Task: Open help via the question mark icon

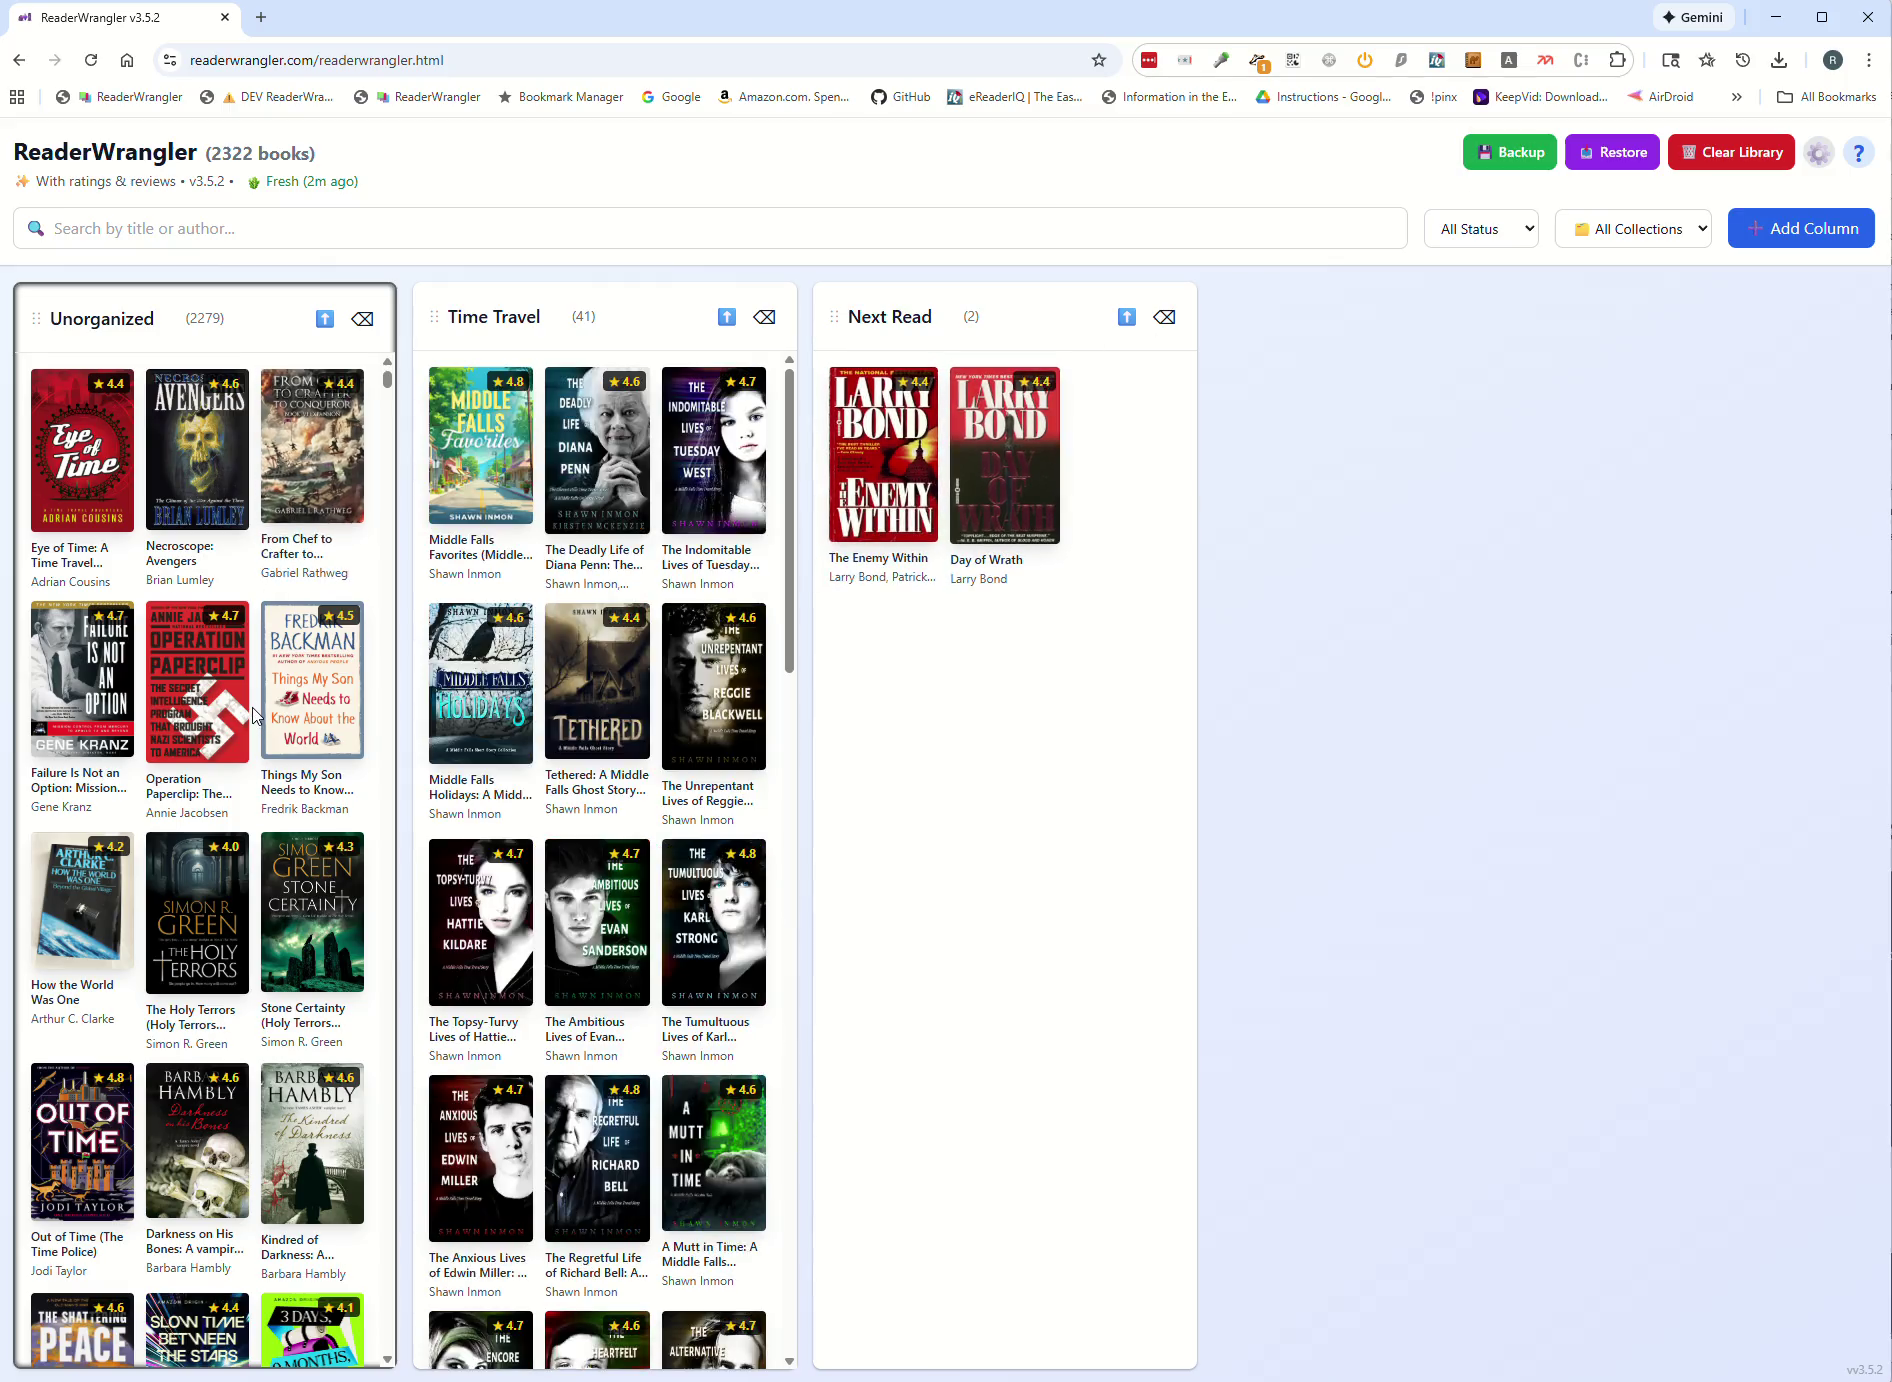Action: click(x=1859, y=152)
